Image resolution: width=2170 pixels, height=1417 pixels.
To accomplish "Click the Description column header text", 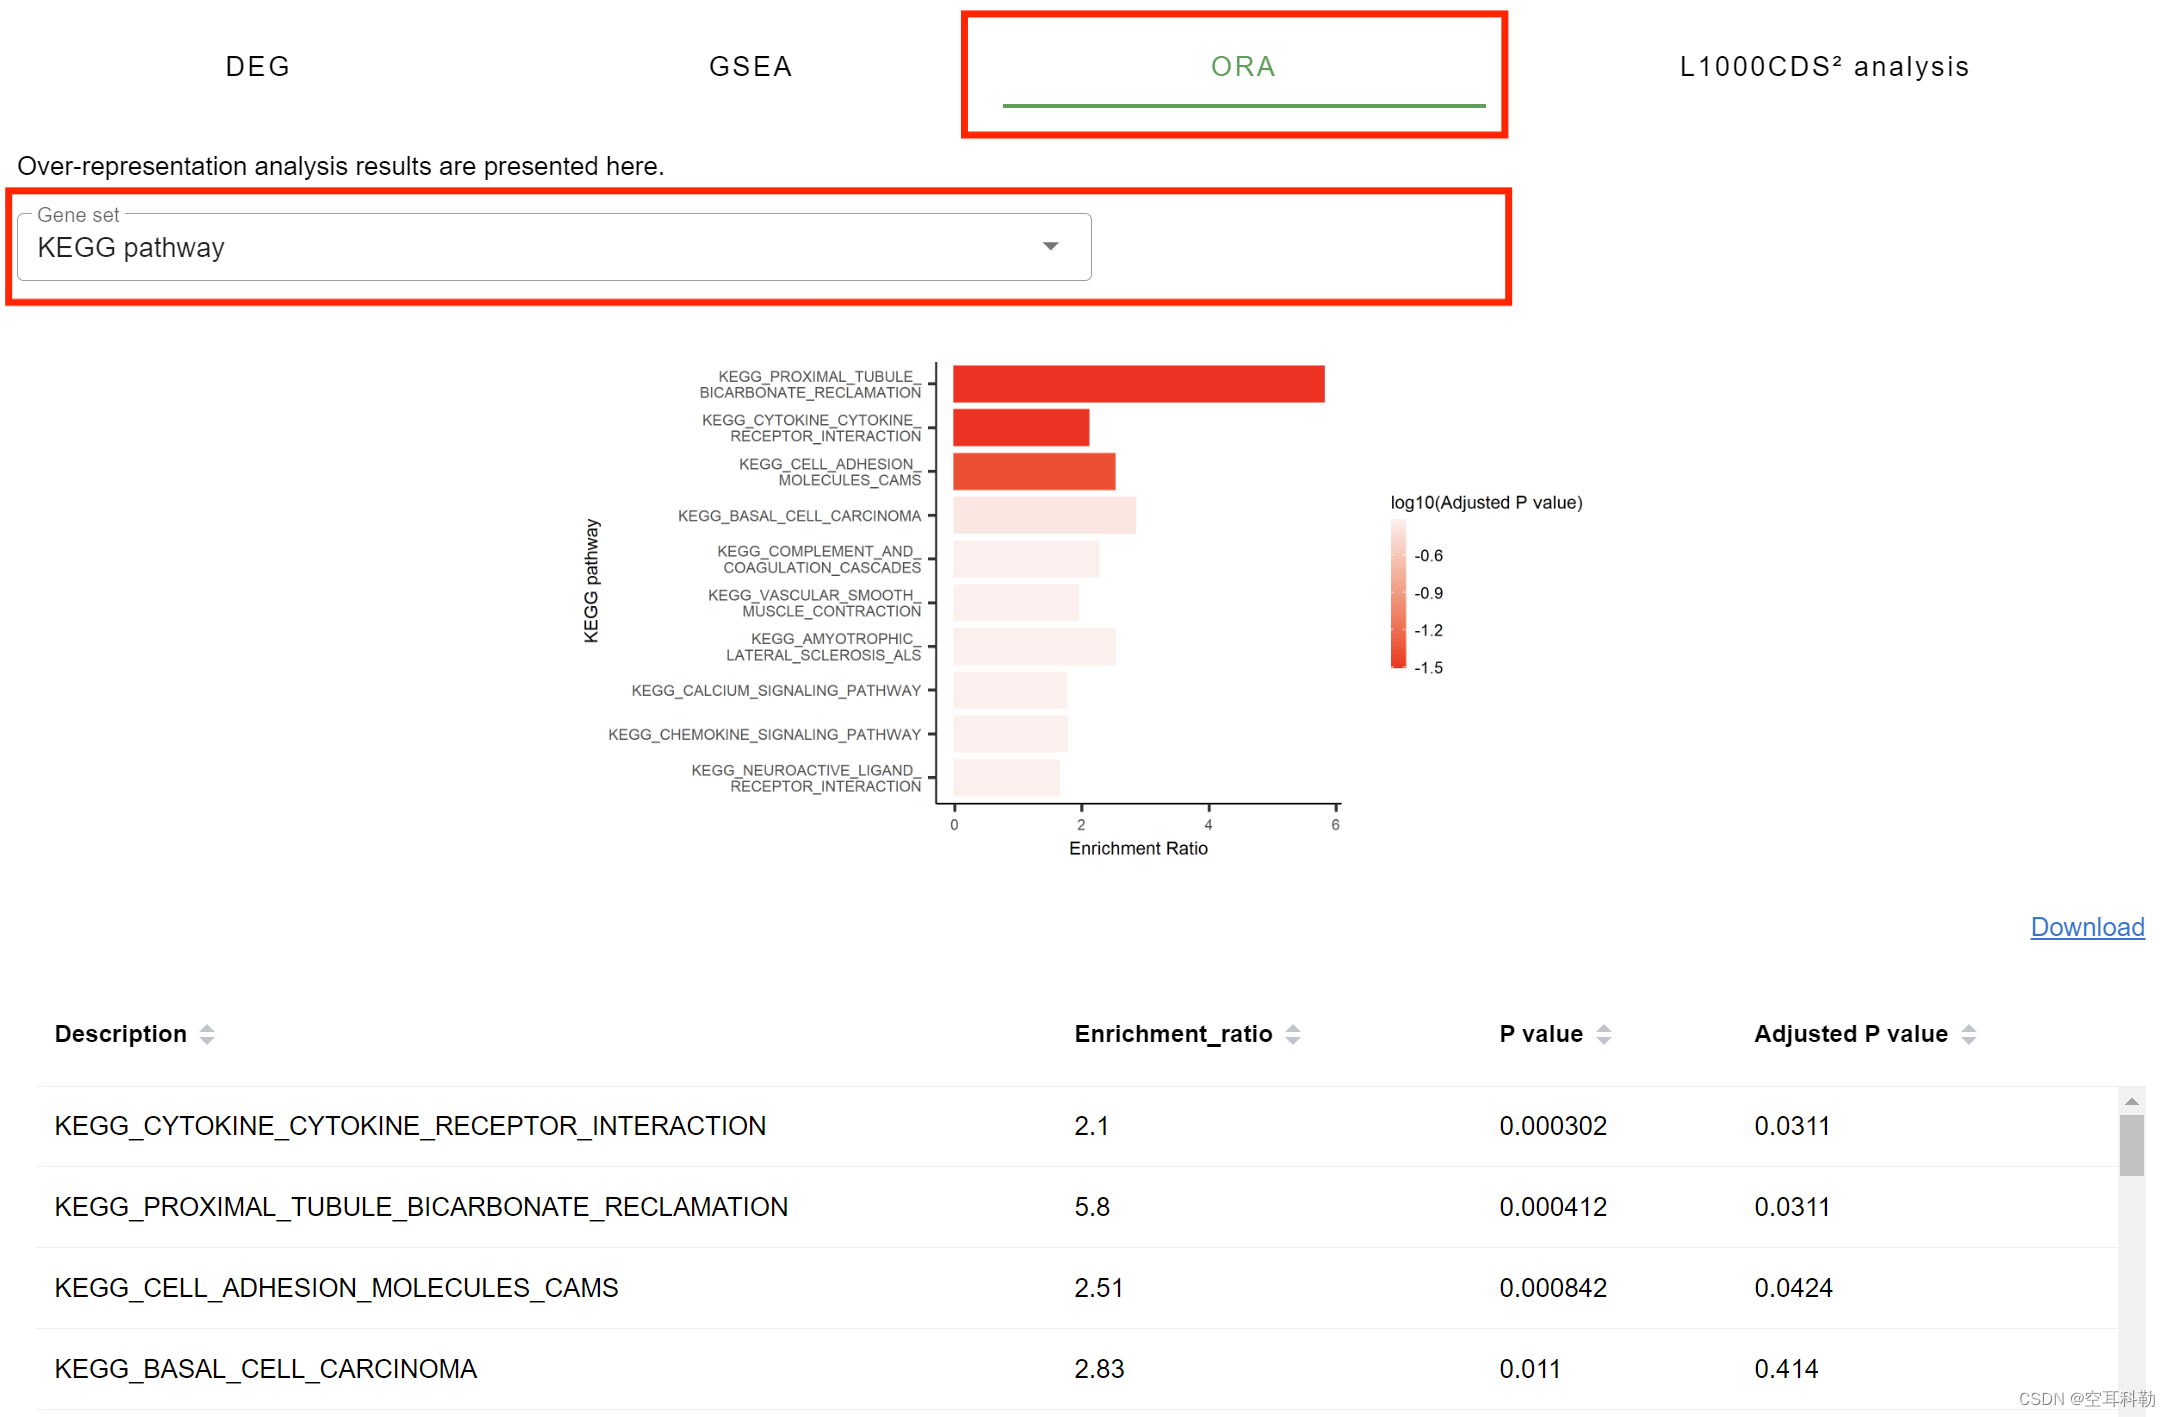I will click(120, 1034).
